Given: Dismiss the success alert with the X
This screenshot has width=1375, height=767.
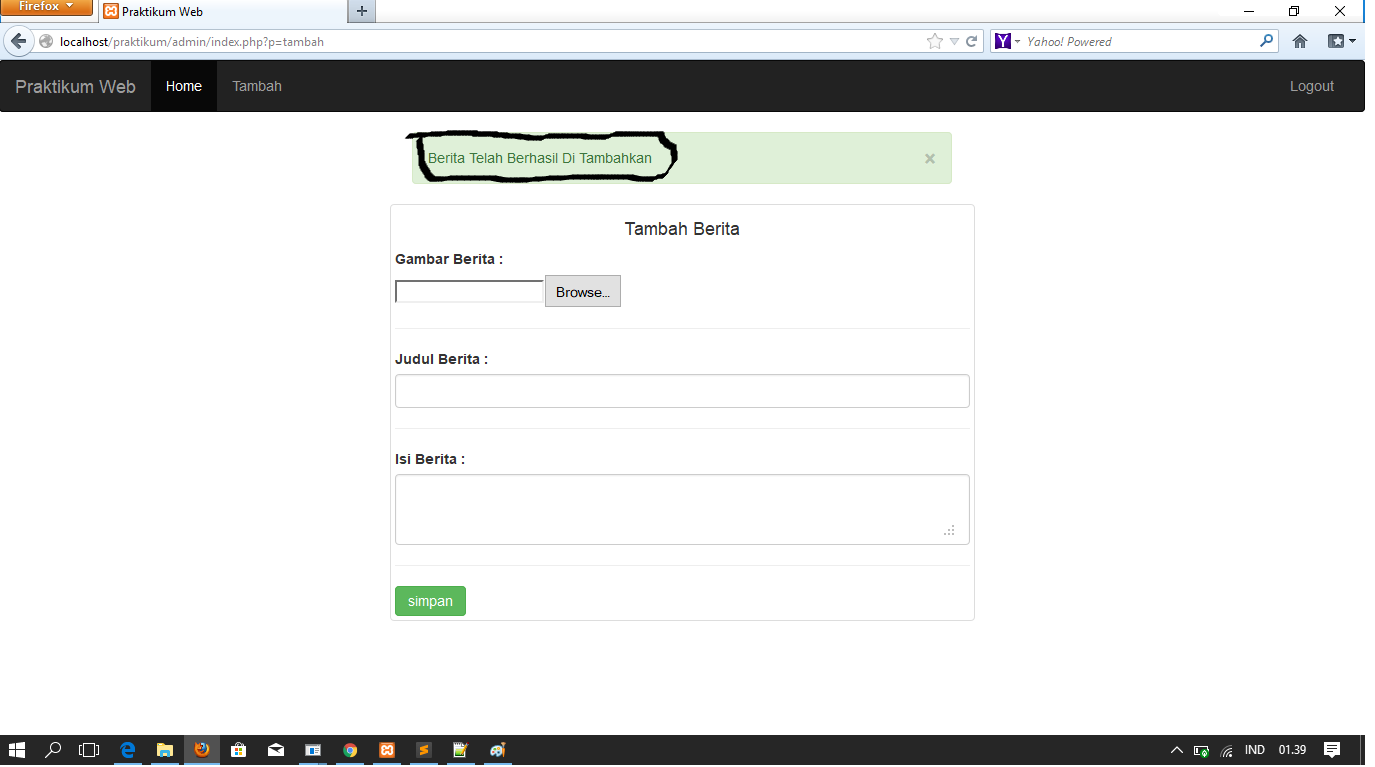Looking at the screenshot, I should (929, 158).
